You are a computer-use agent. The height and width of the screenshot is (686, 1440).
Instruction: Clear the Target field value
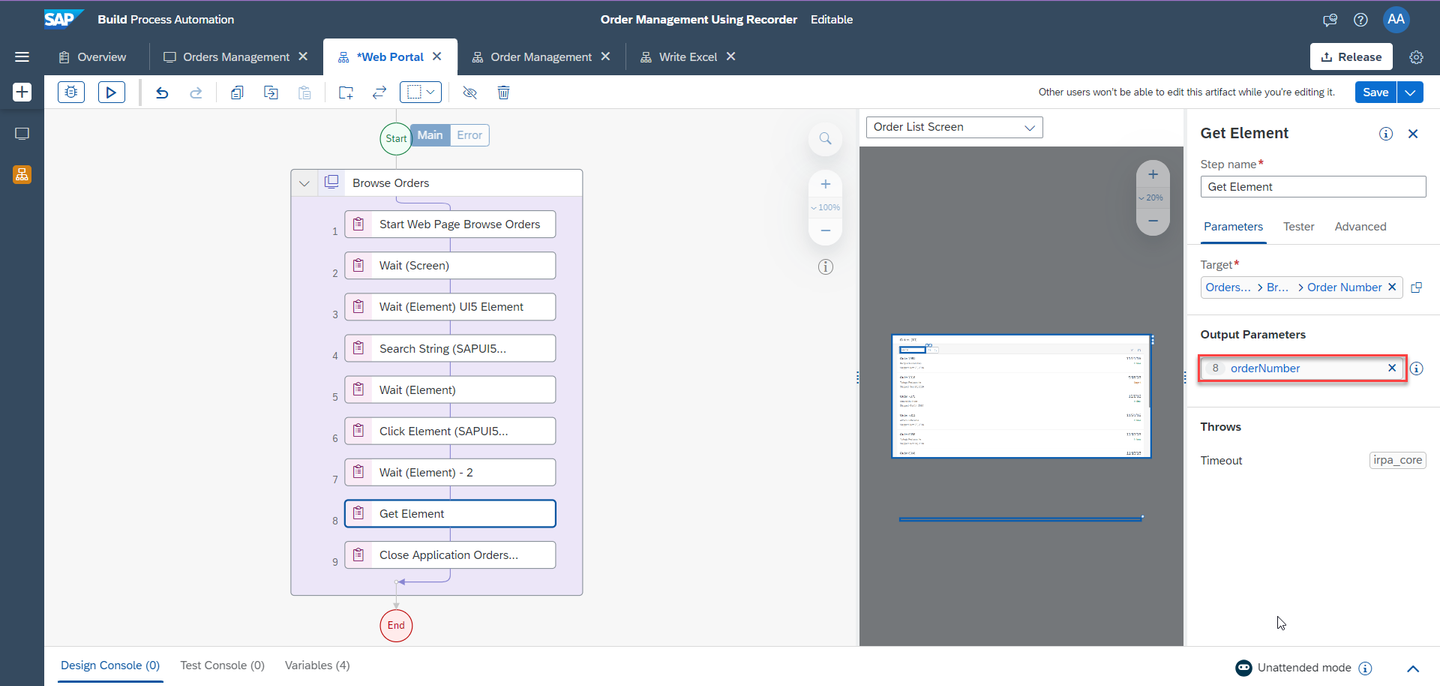point(1392,287)
